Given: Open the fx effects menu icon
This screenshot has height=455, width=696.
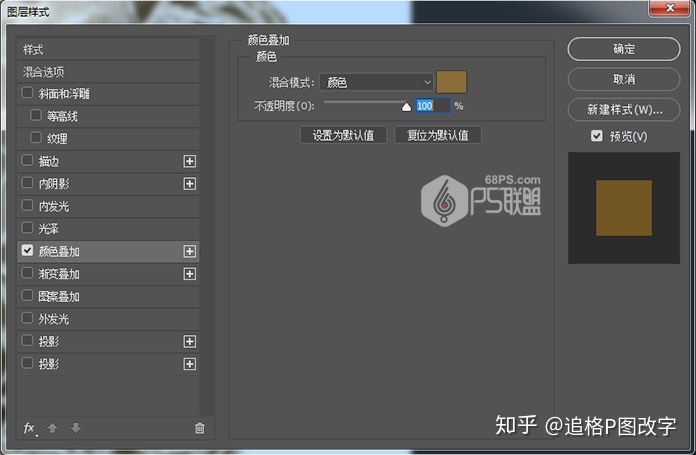Looking at the screenshot, I should tap(30, 428).
